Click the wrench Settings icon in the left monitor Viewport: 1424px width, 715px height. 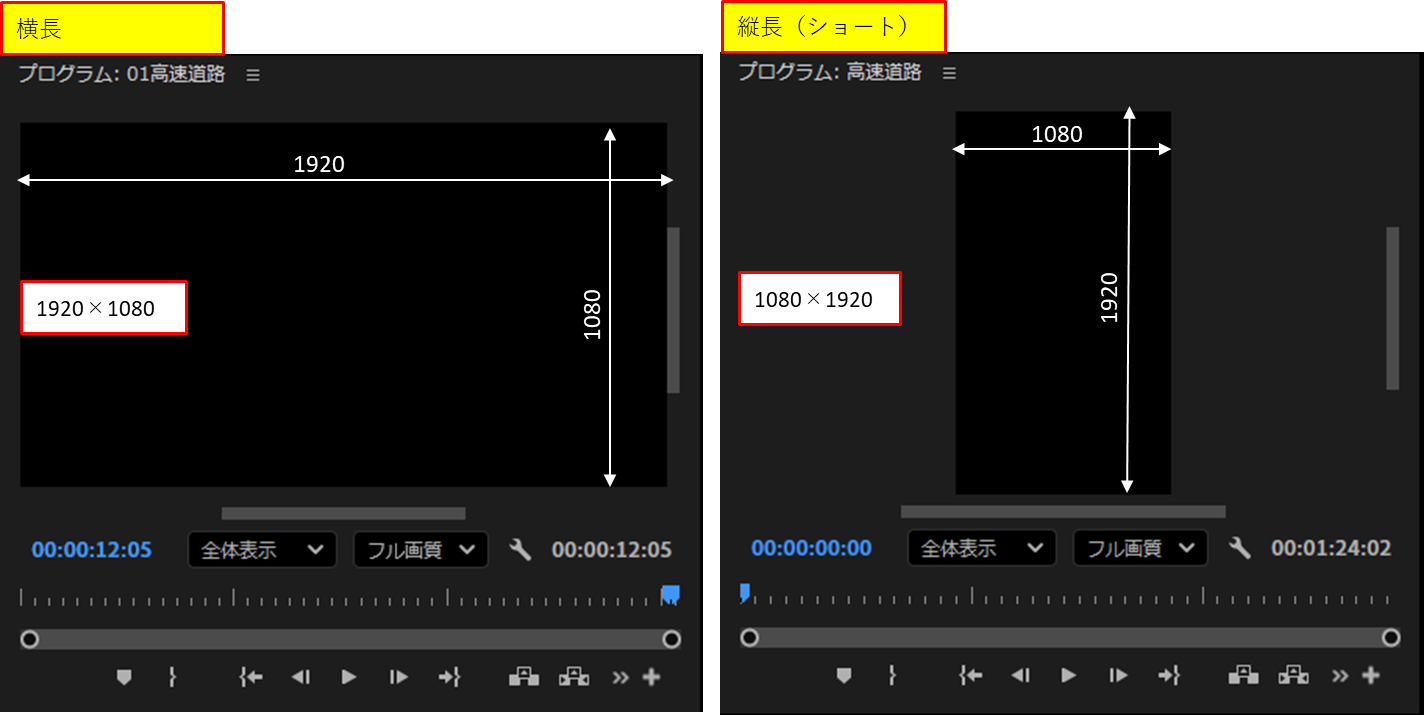click(520, 549)
